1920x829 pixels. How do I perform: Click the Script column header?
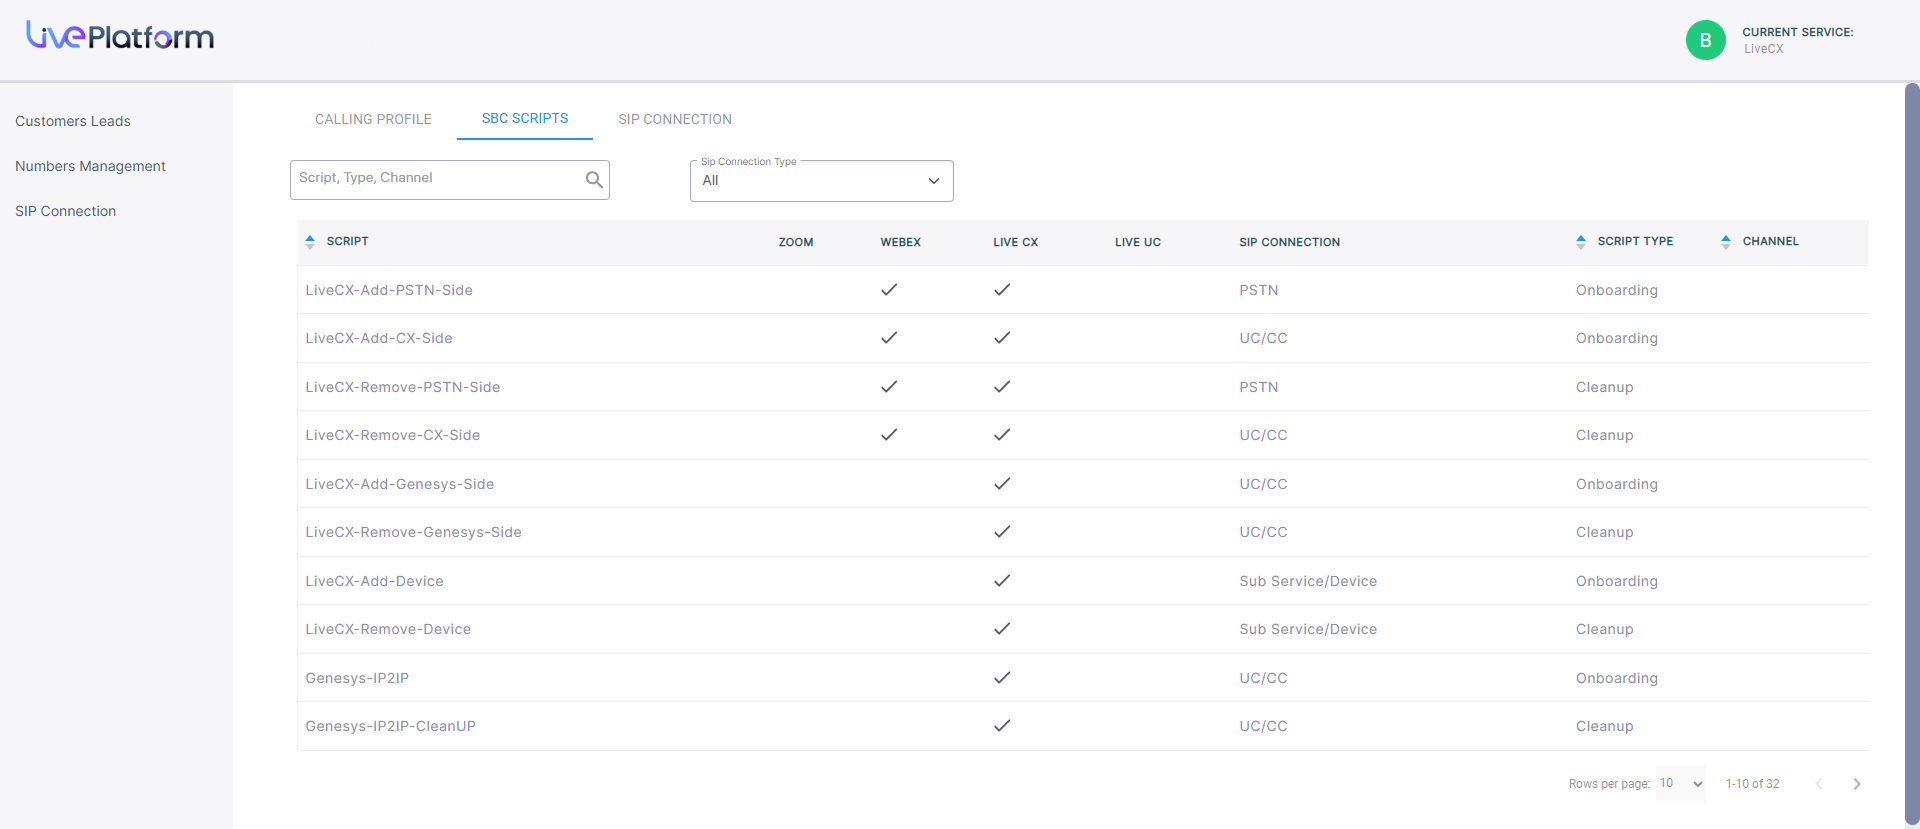(x=347, y=241)
